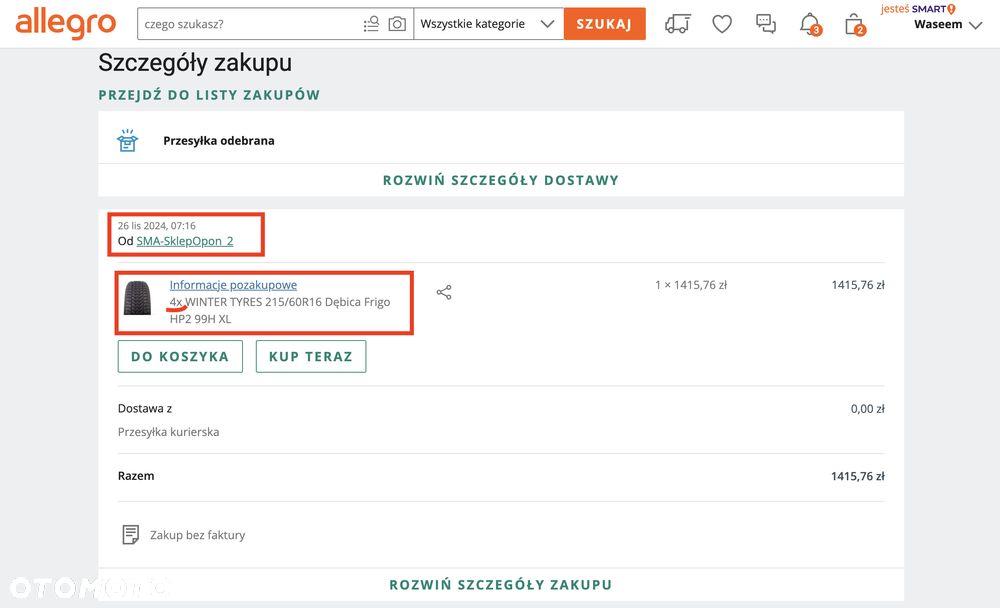Expand ROZWIŃ SZCZEGÓŁY ZAKUPU section
This screenshot has width=1000, height=608.
(501, 585)
